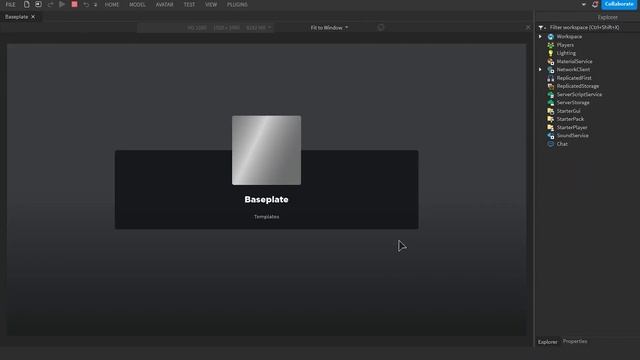Select the MaterialService label in Explorer
This screenshot has height=360, width=640.
point(575,62)
